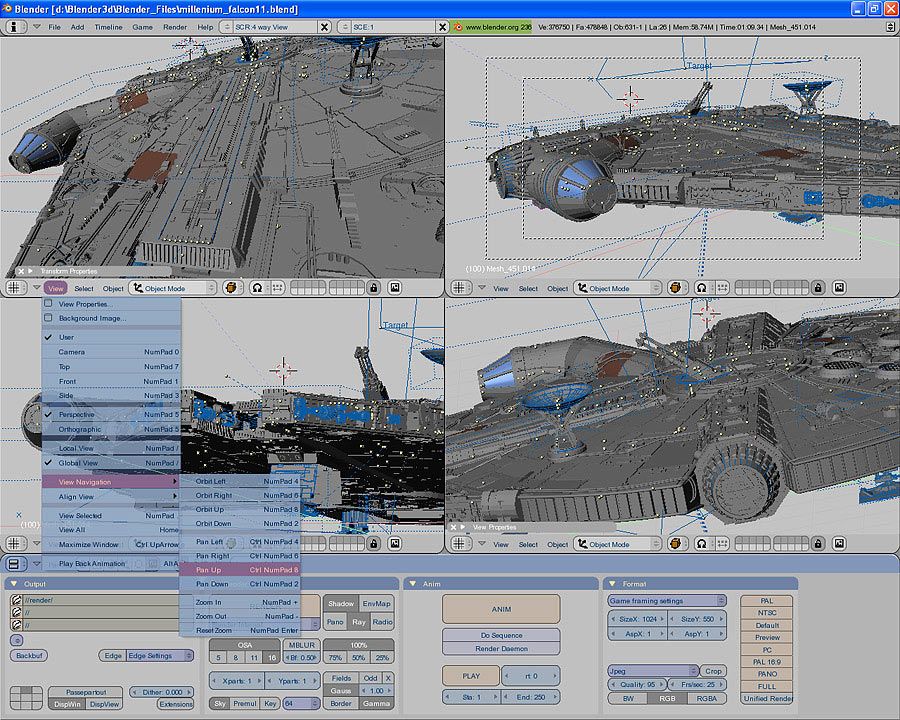Toggle the EnvMap render option
Screen dimensions: 900x720
(377, 603)
